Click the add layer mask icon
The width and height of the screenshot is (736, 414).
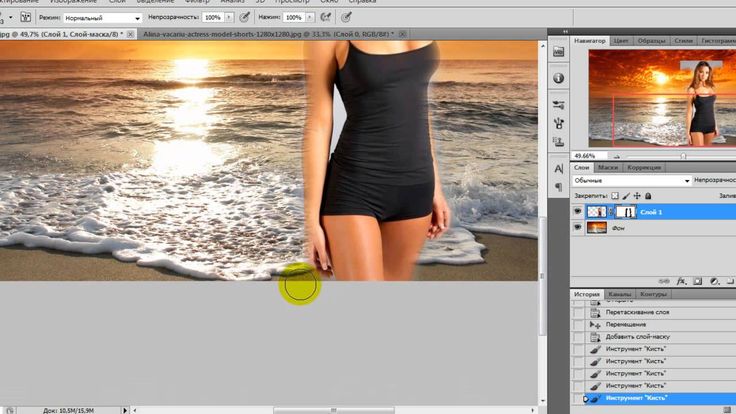pos(698,281)
